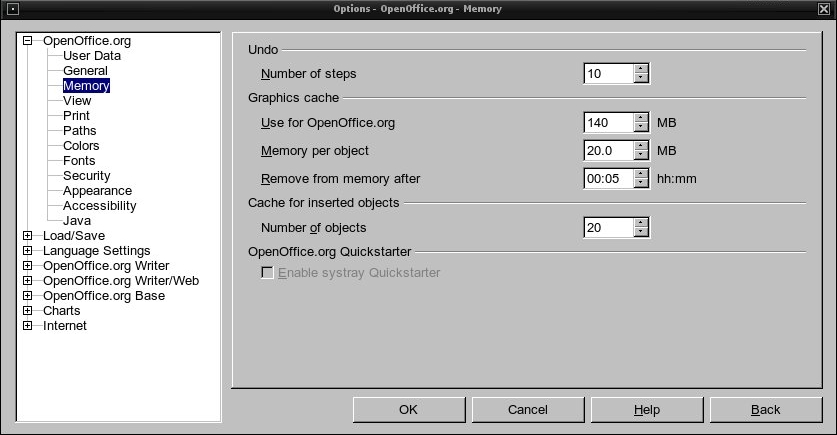Collapse the OpenOffice.org tree node
This screenshot has height=435, width=837.
(x=28, y=41)
